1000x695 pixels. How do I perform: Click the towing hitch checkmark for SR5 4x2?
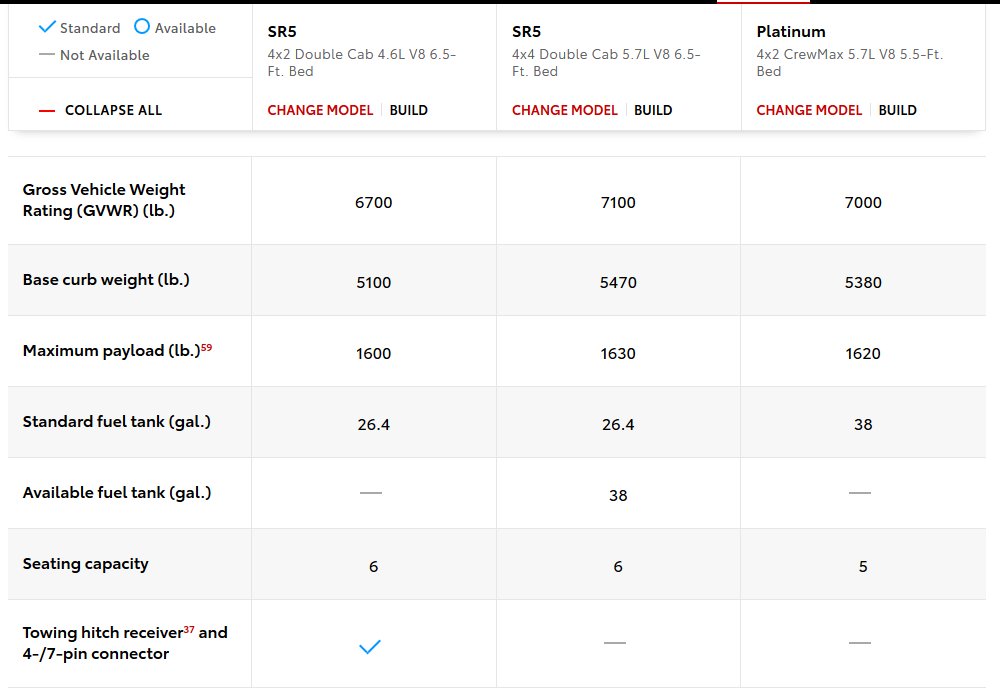[370, 647]
